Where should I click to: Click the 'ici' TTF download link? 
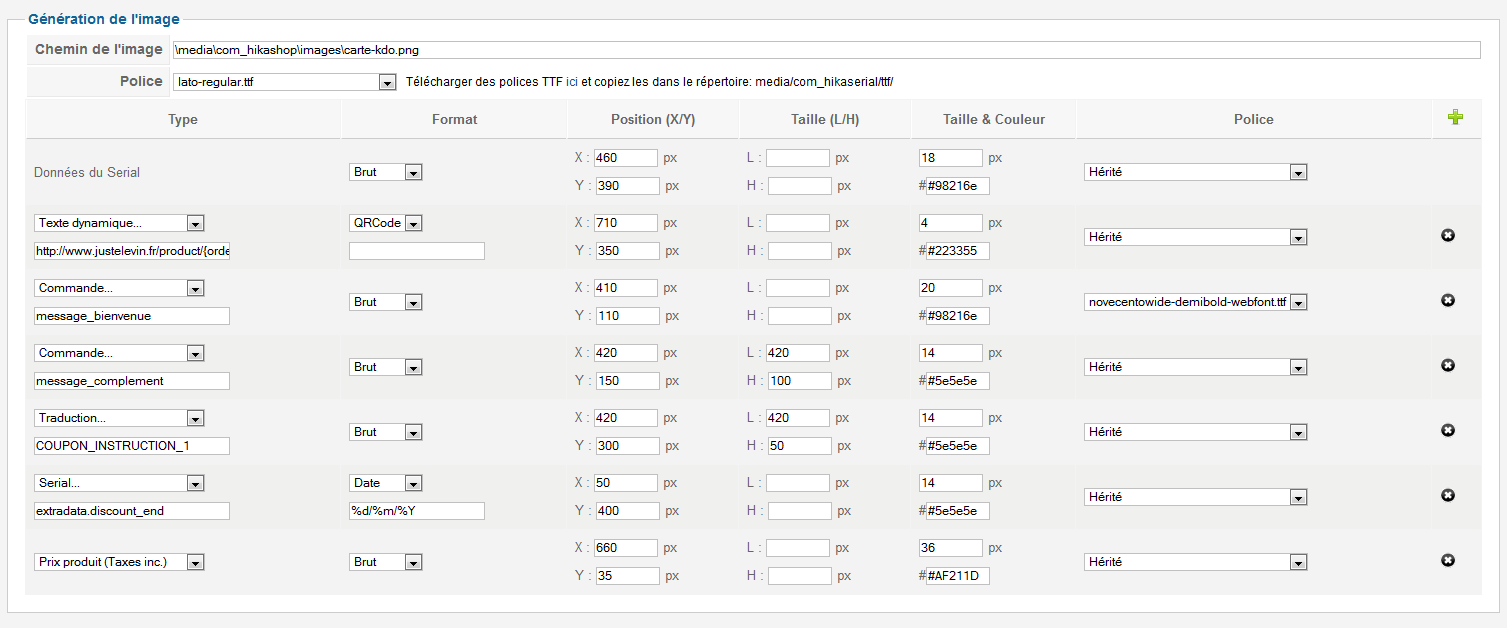572,82
